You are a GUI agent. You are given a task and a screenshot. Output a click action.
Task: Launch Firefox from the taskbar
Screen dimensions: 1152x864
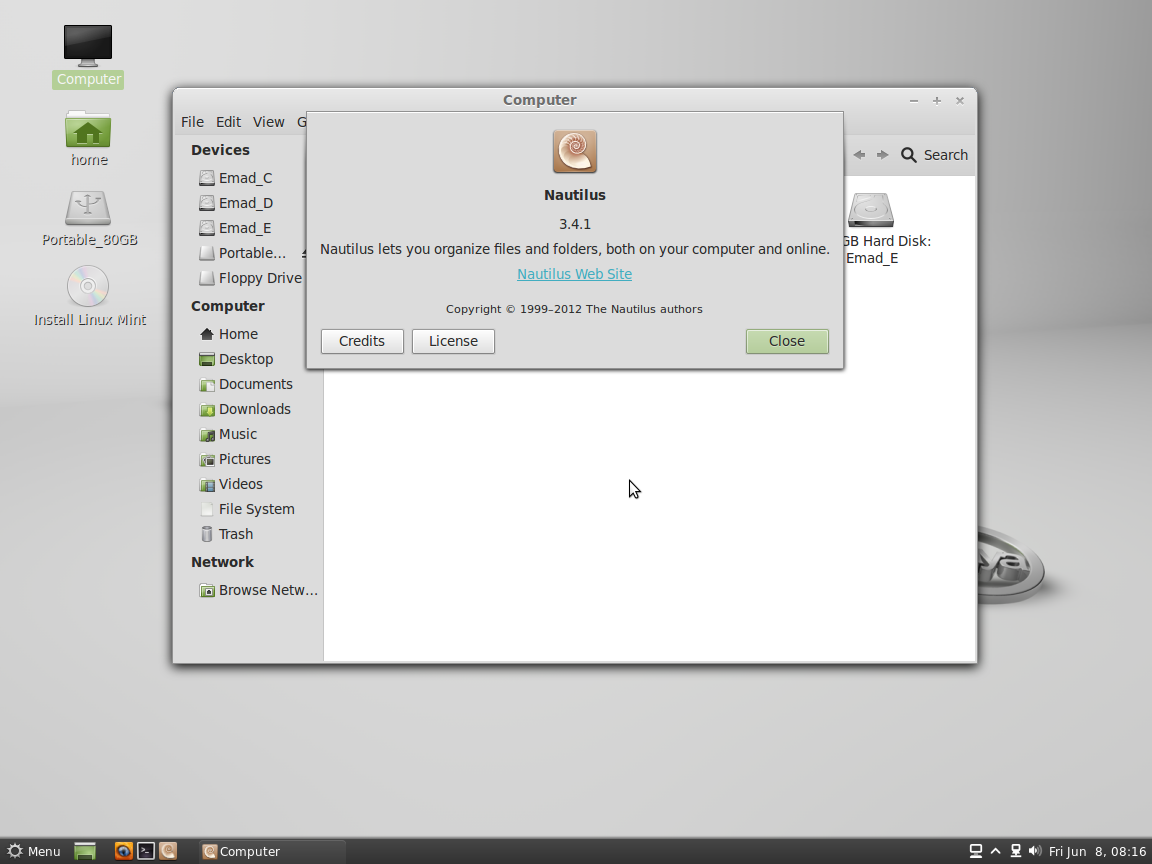(x=123, y=851)
